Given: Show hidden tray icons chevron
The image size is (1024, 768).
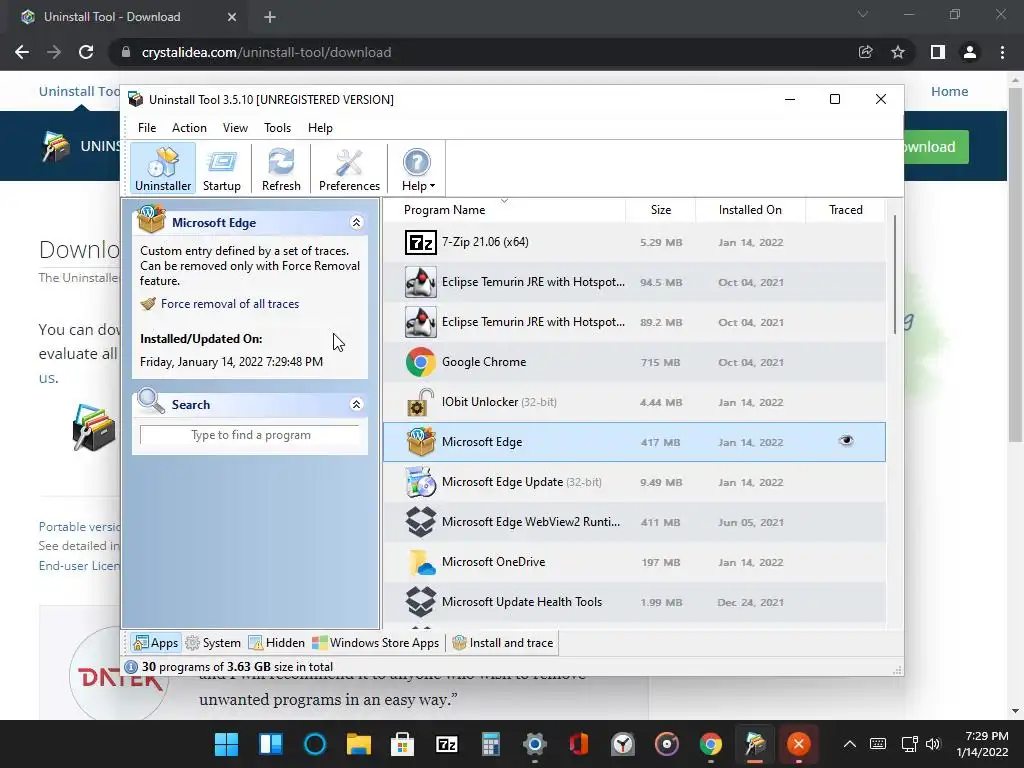Looking at the screenshot, I should pos(850,744).
